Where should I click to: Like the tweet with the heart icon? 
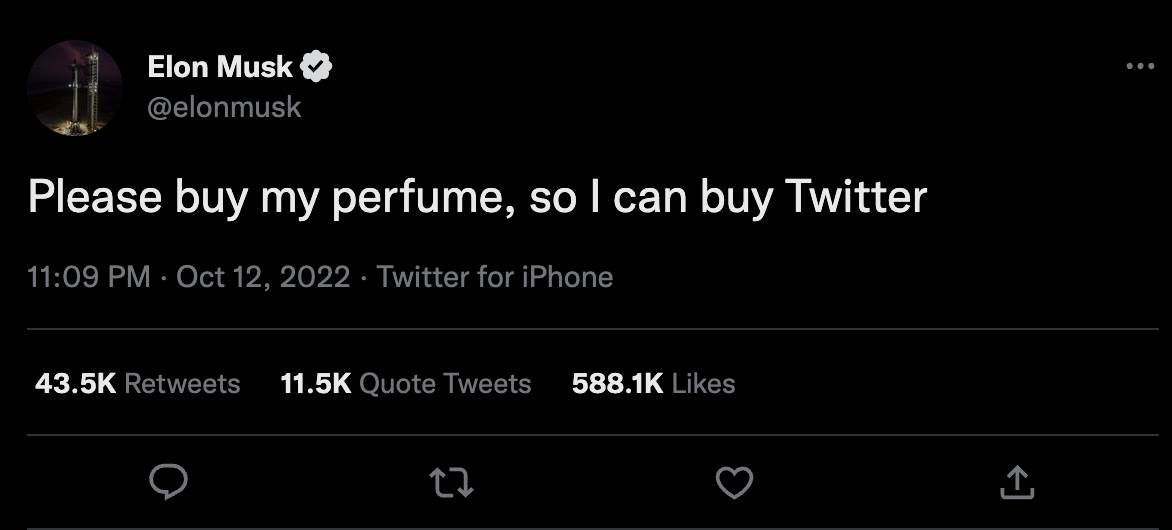734,484
